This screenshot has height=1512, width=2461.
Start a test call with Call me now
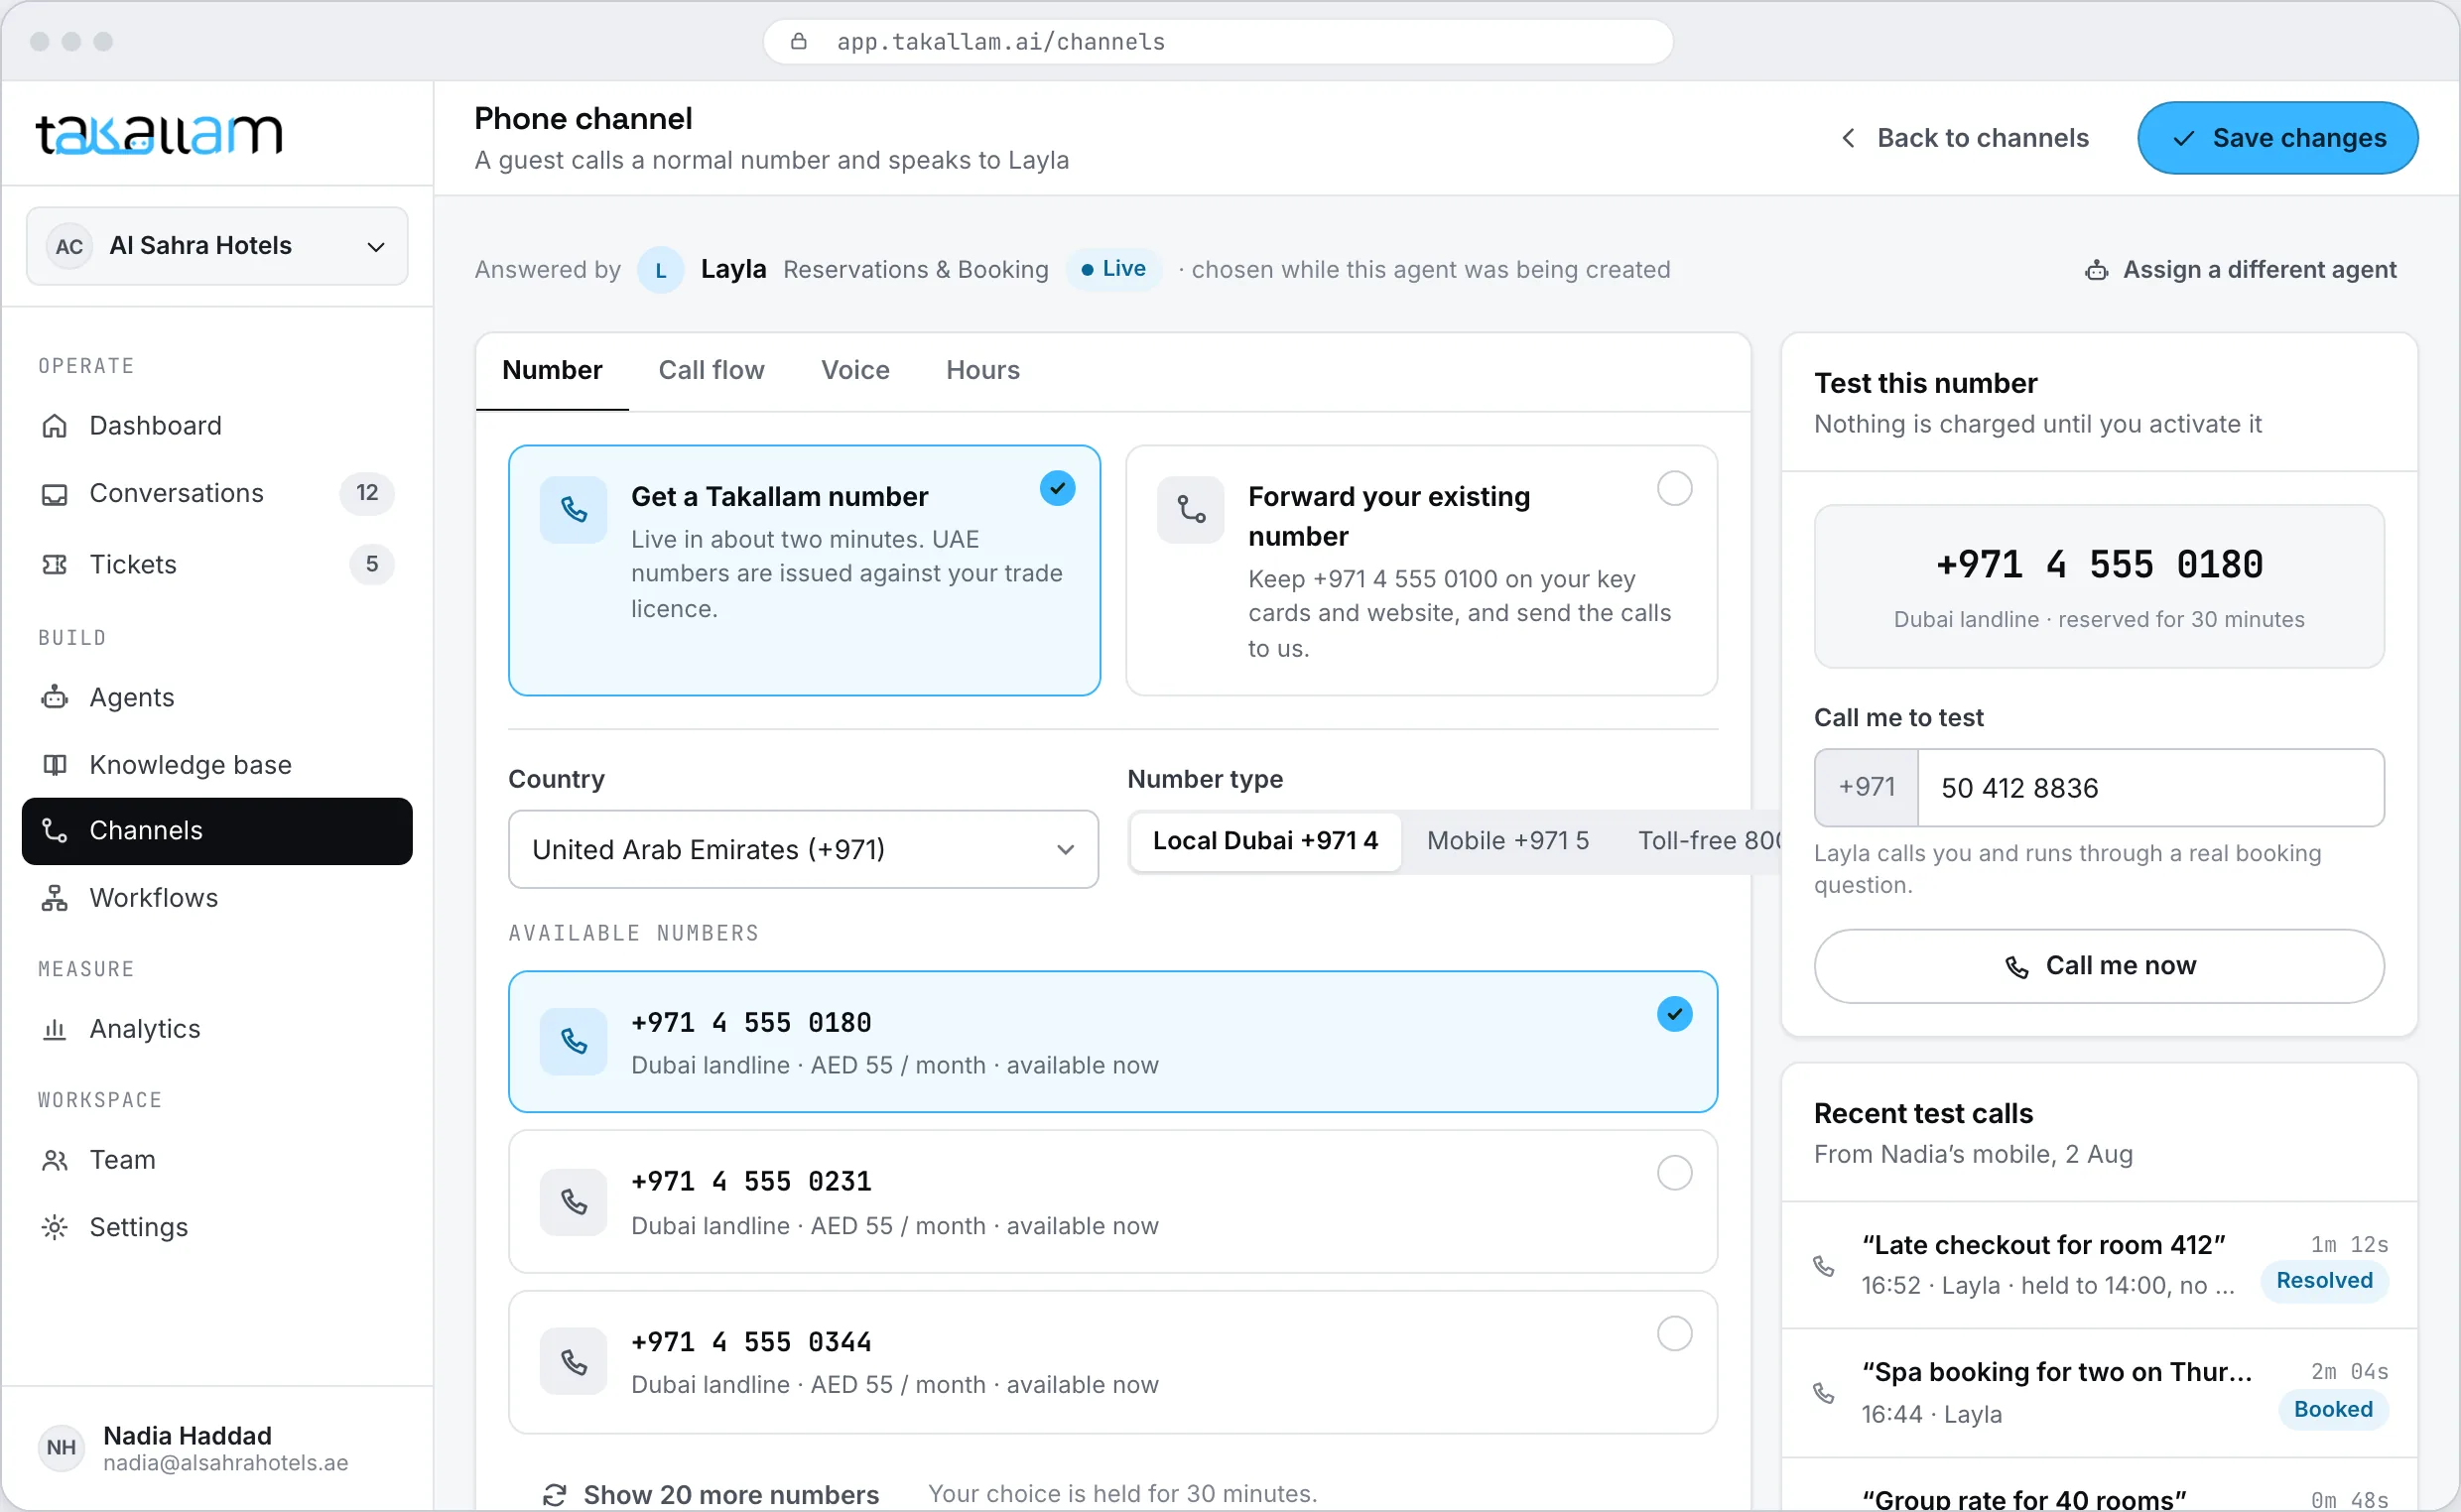click(x=2098, y=966)
